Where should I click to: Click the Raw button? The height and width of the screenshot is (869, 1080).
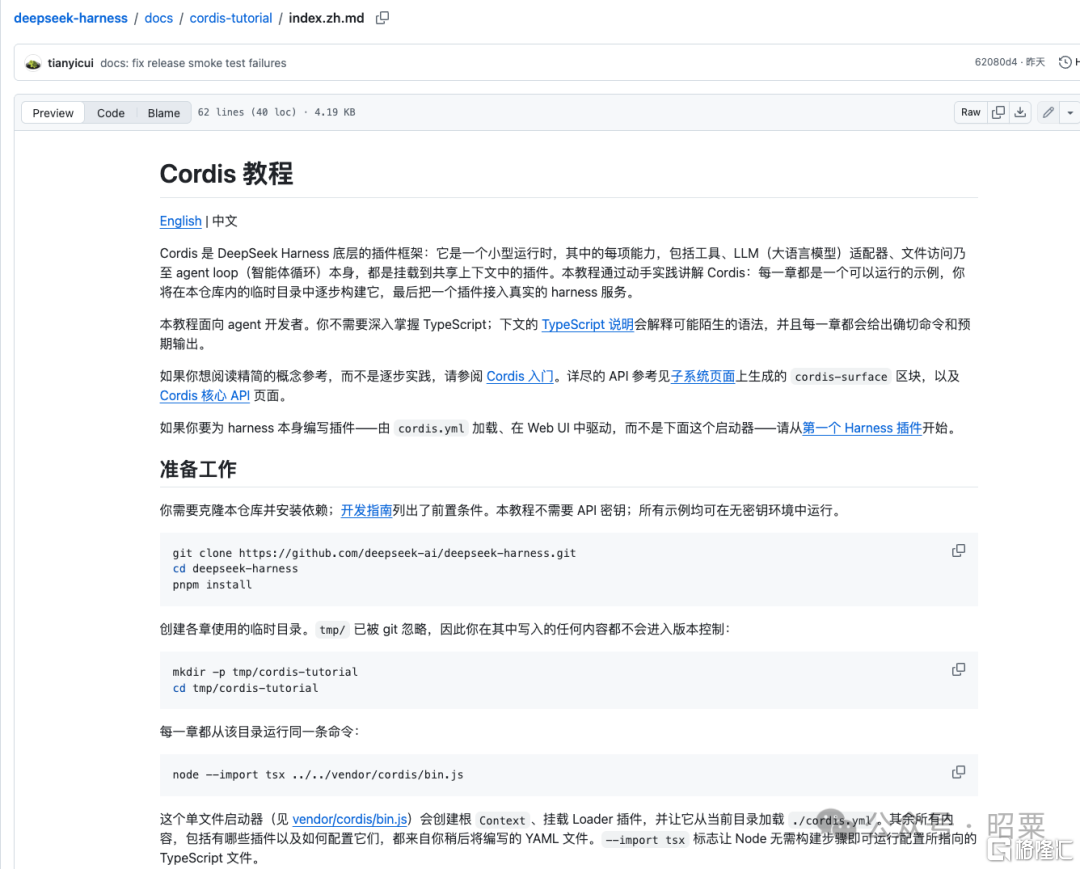[970, 112]
